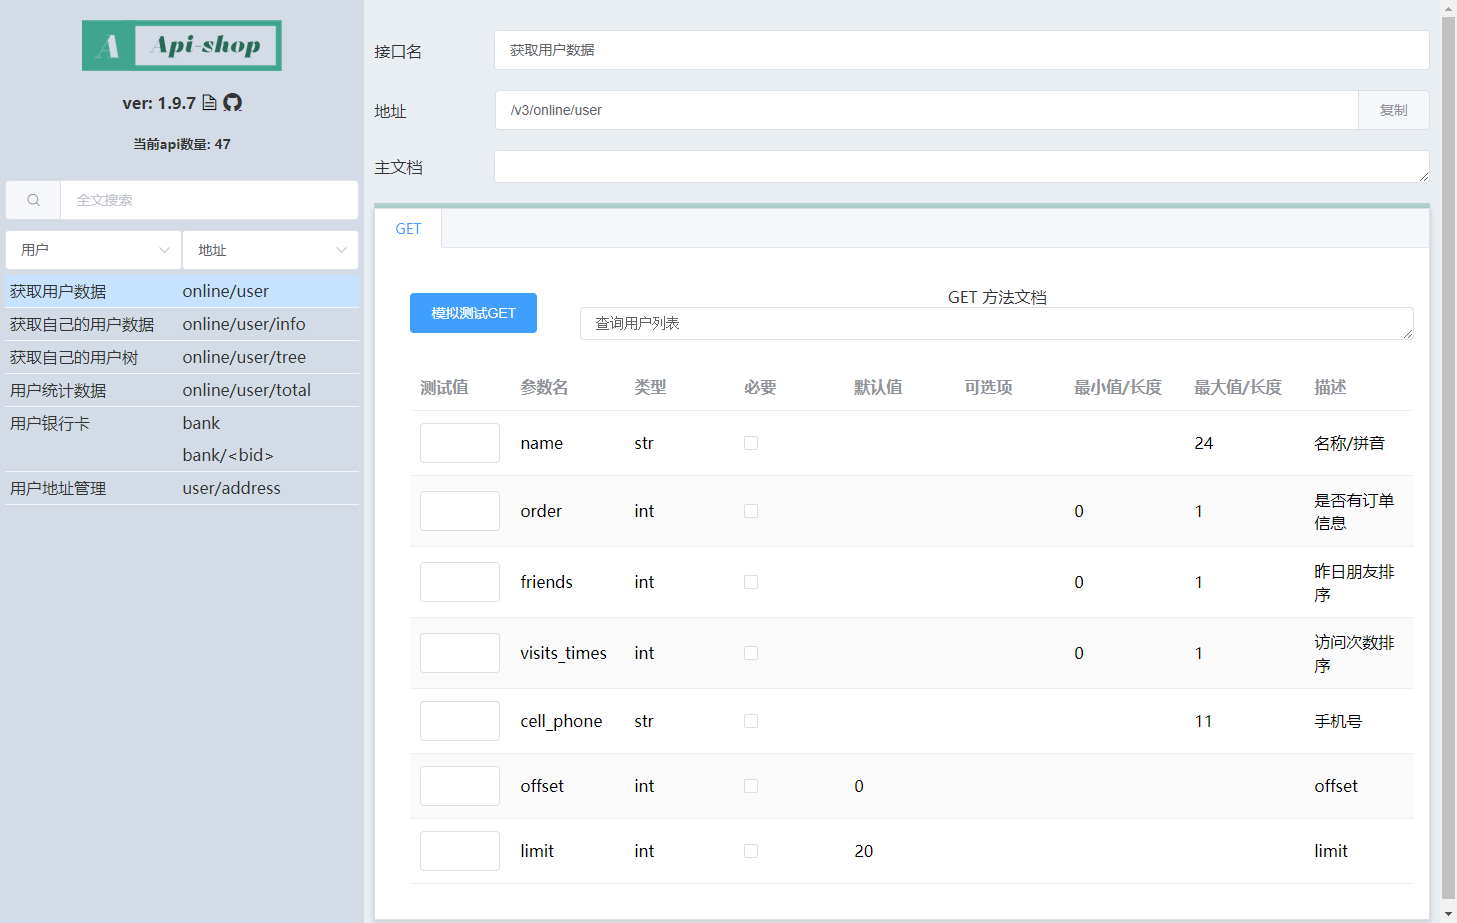Screen dimensions: 1457x923
Task: Click the 复制 copy address button
Action: point(1393,110)
